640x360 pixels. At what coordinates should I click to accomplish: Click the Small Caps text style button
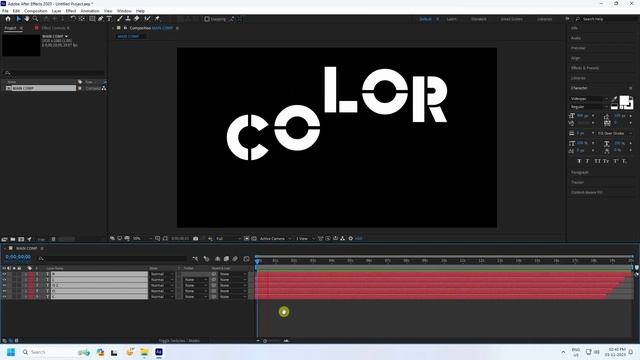tap(606, 161)
